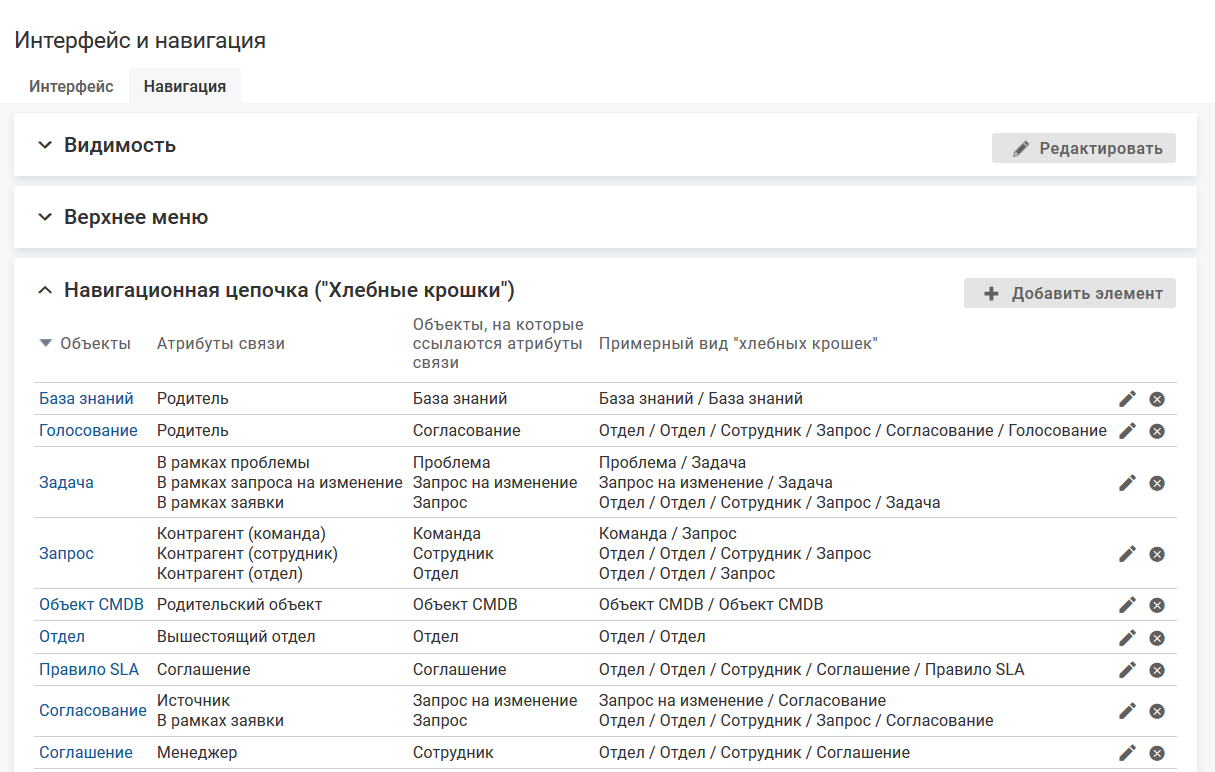Image resolution: width=1215 pixels, height=772 pixels.
Task: Open the Голосование object link
Action: (x=88, y=431)
